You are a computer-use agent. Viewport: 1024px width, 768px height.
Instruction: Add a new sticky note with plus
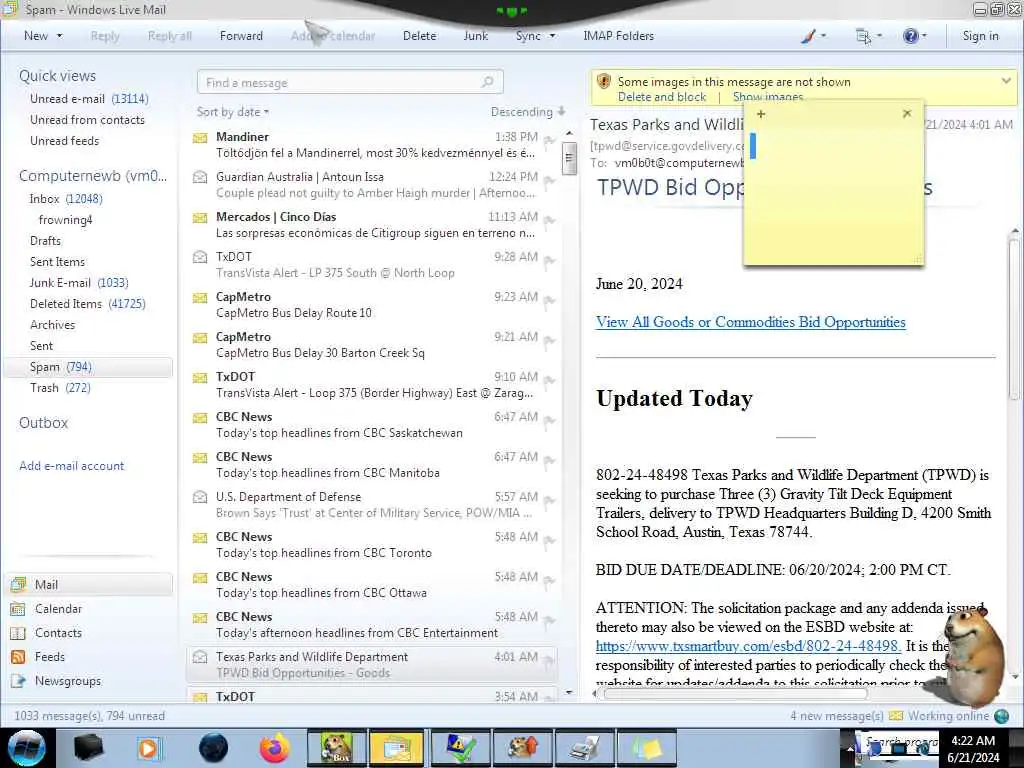pyautogui.click(x=760, y=114)
